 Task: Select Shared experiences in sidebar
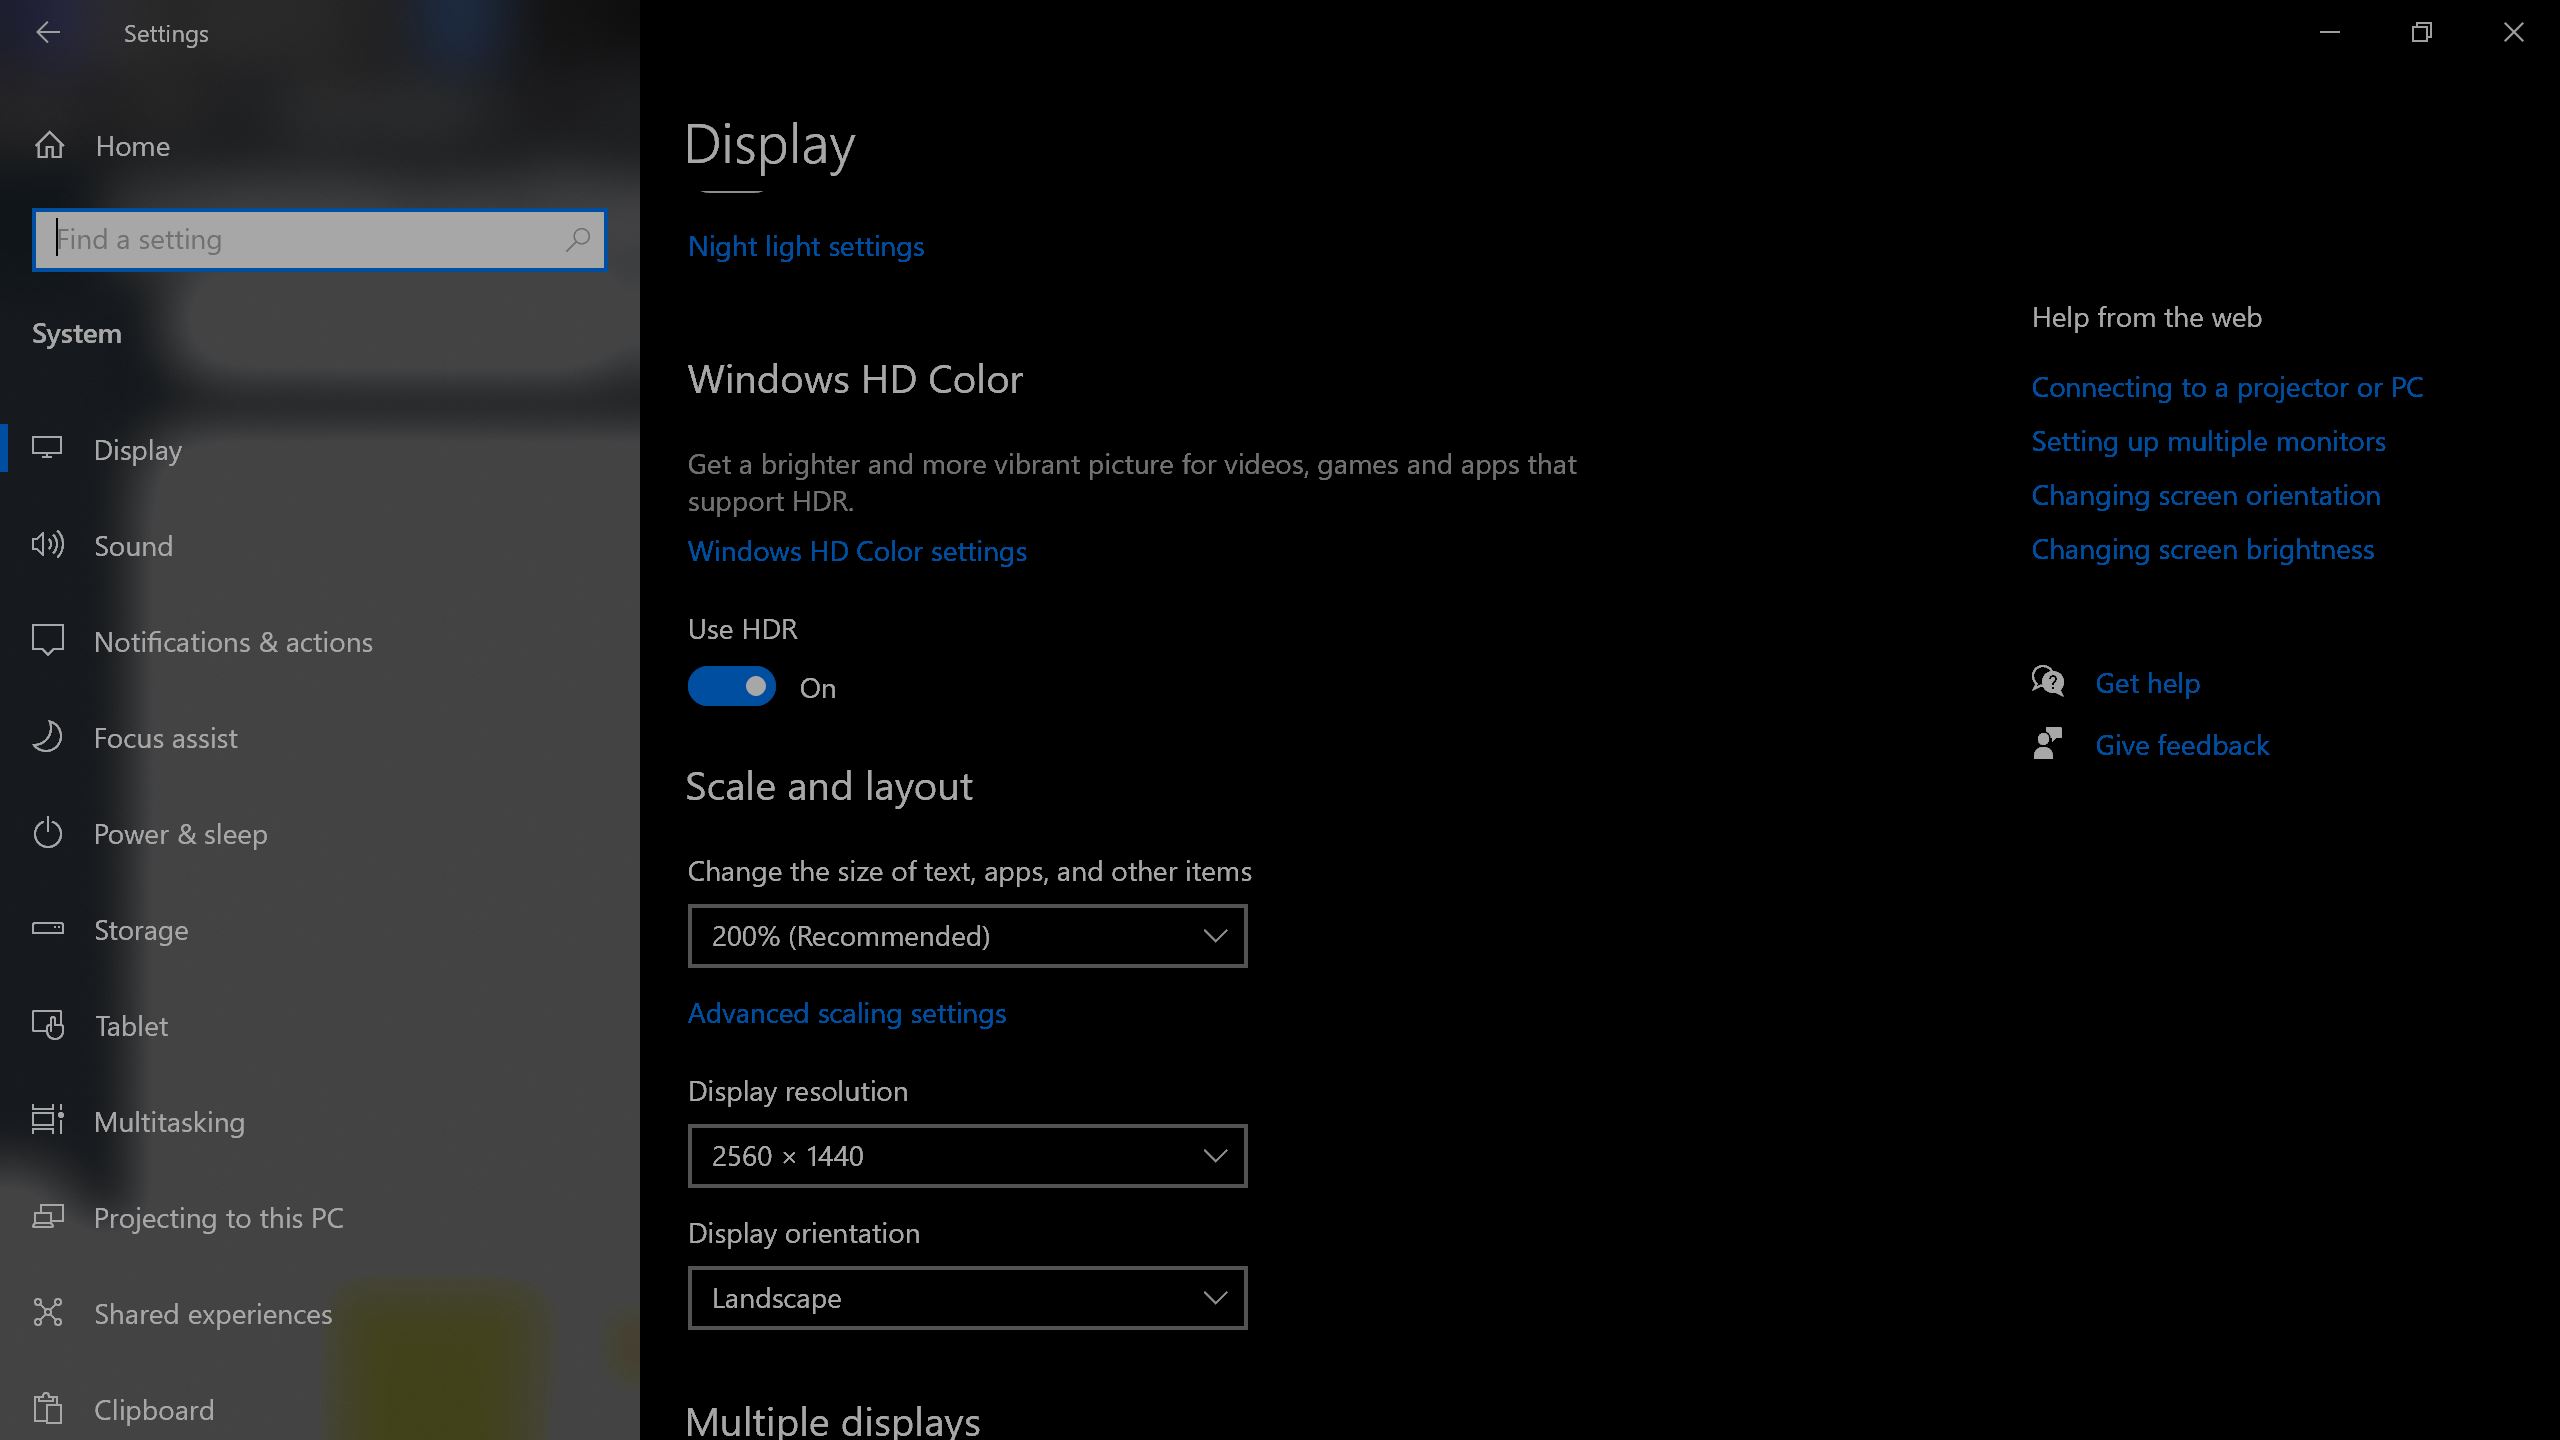215,1312
